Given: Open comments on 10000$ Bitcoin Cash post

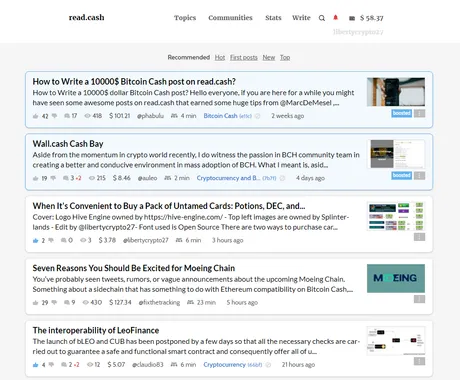Looking at the screenshot, I should 67,116.
